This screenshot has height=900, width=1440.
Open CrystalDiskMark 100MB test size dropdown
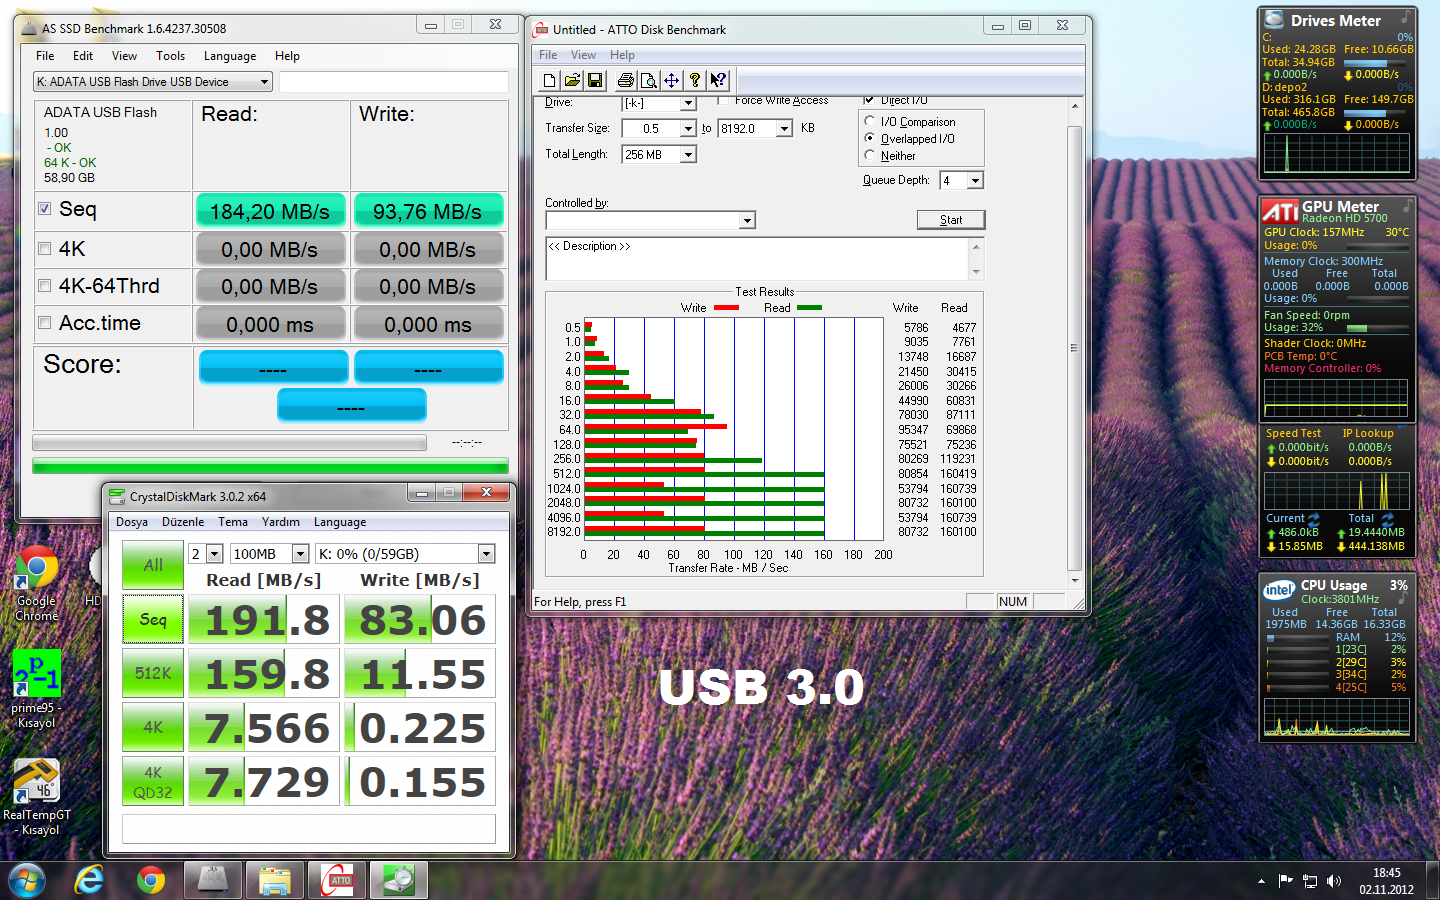(x=300, y=554)
